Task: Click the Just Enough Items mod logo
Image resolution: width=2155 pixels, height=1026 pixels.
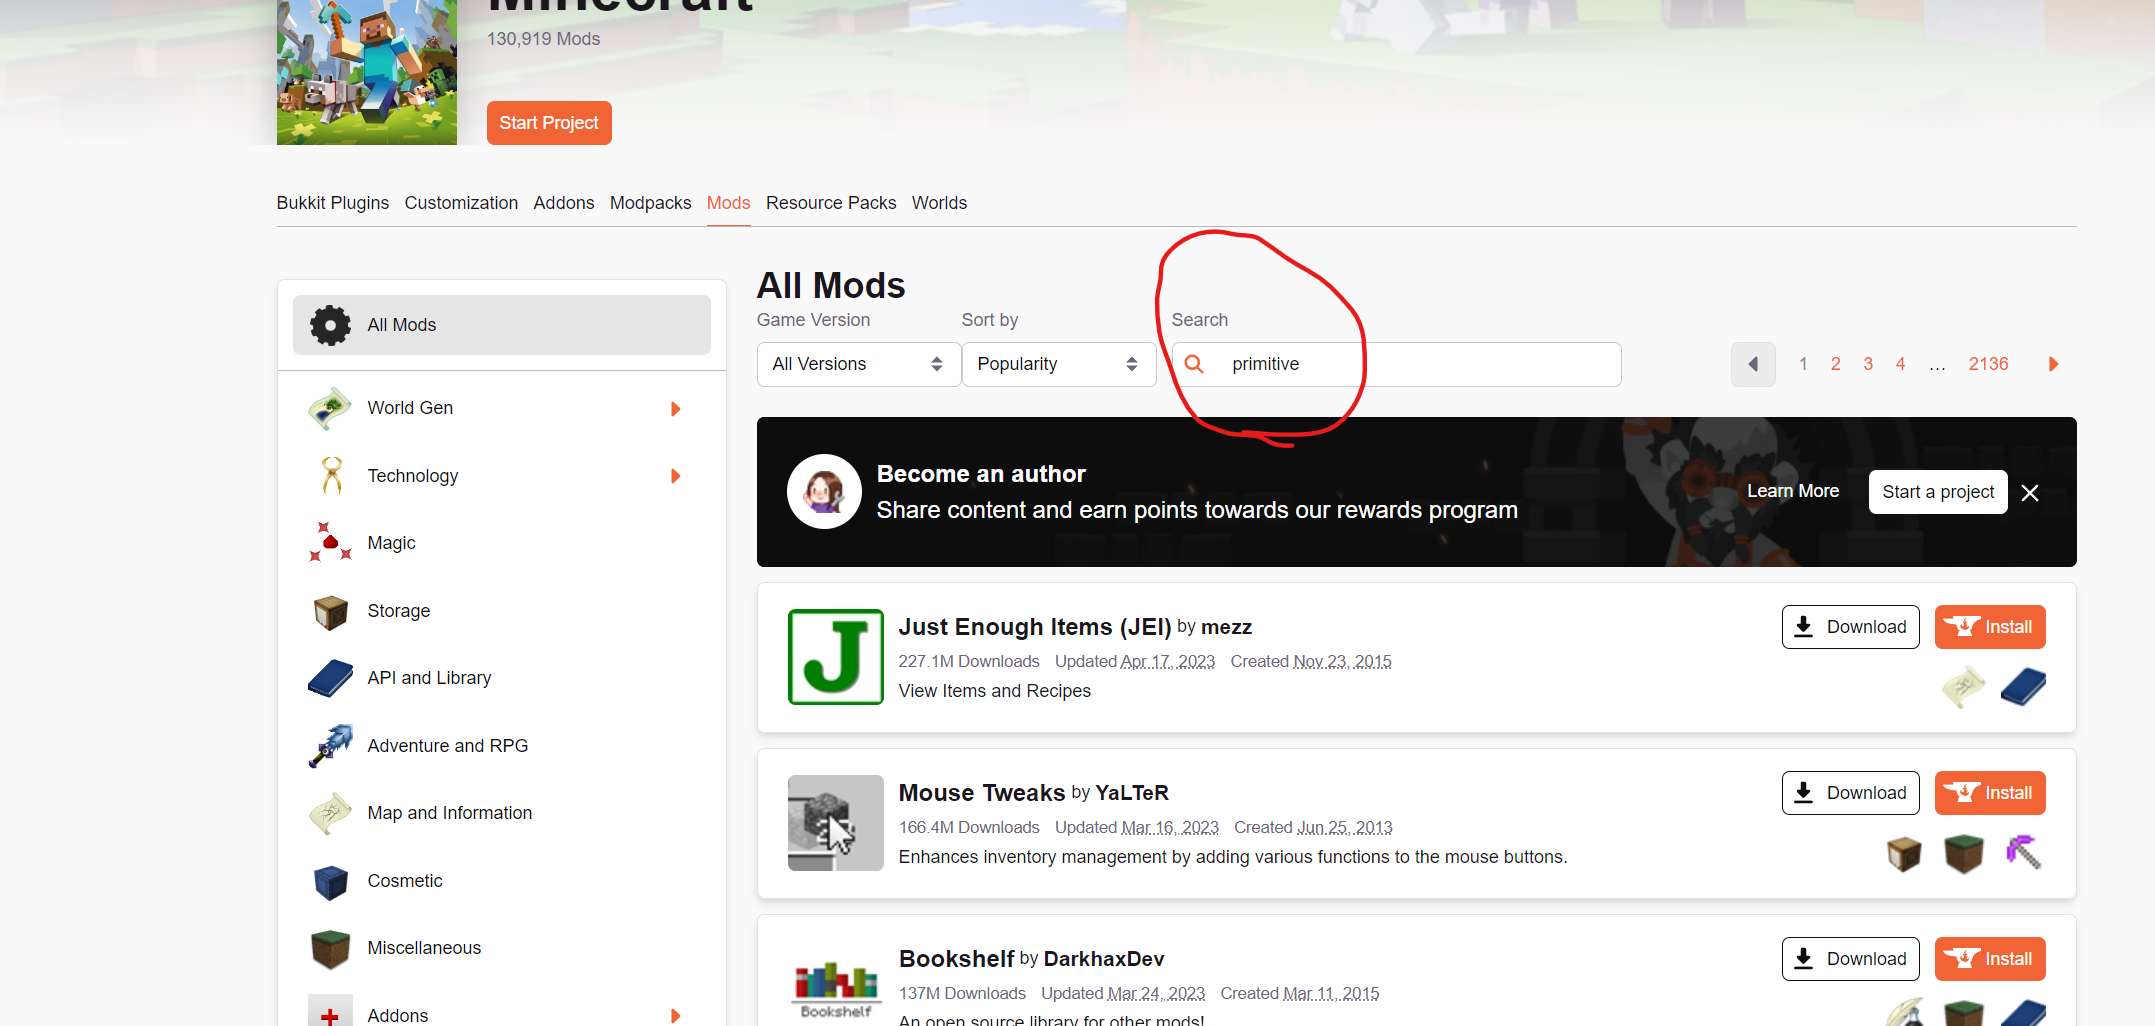Action: 835,657
